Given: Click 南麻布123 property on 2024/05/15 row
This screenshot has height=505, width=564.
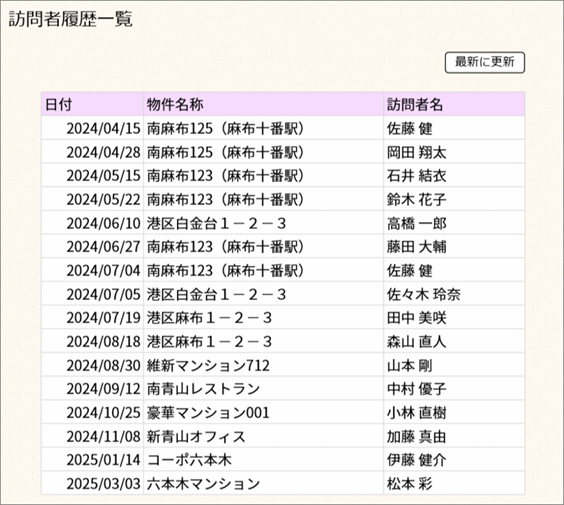Looking at the screenshot, I should point(226,176).
